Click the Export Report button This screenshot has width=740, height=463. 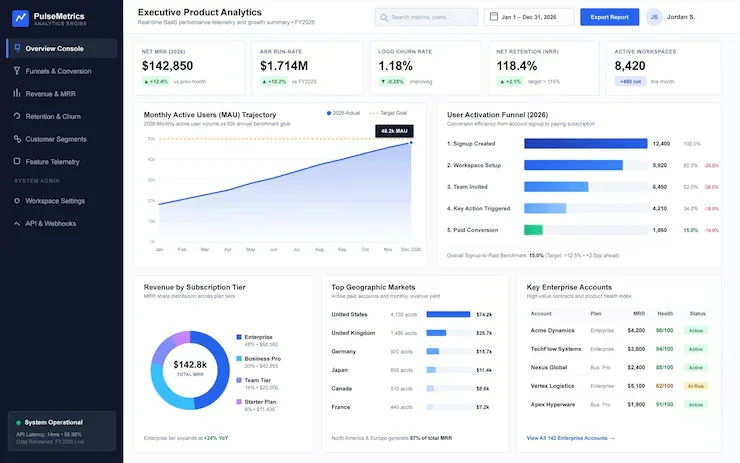click(x=609, y=17)
